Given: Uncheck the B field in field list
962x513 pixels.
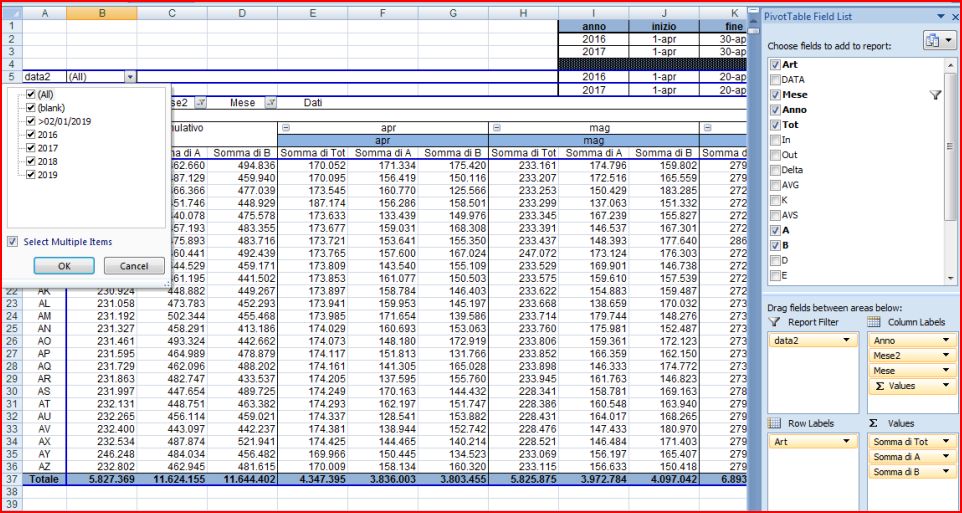Looking at the screenshot, I should coord(775,245).
